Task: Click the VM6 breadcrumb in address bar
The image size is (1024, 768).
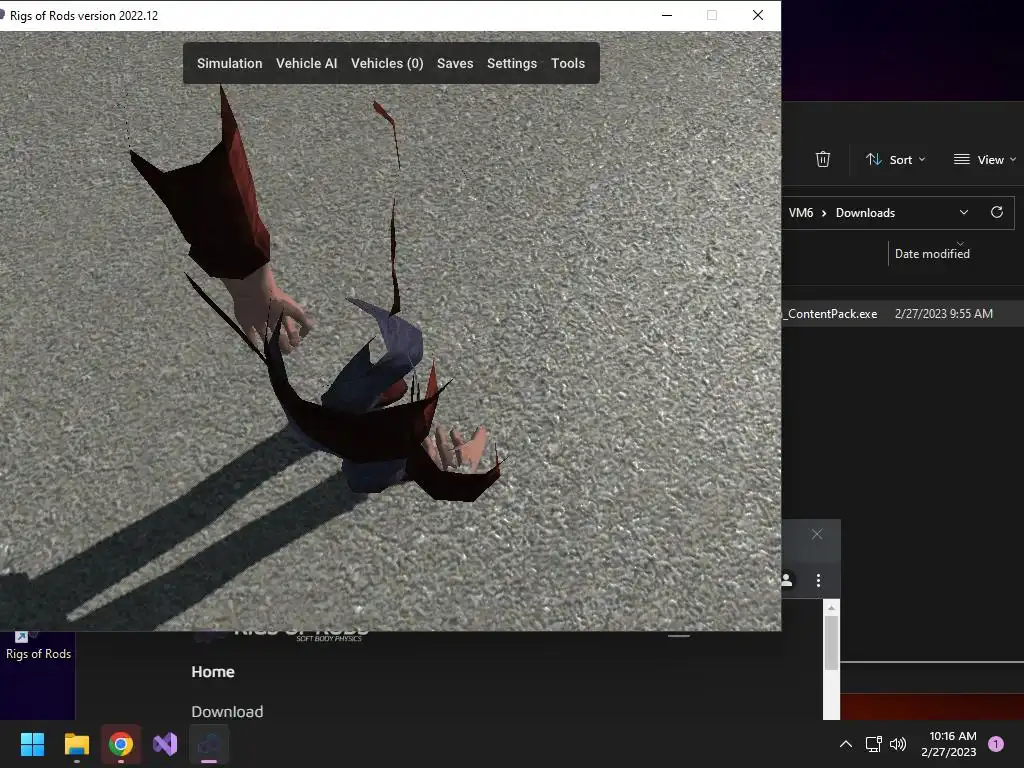Action: [x=801, y=213]
